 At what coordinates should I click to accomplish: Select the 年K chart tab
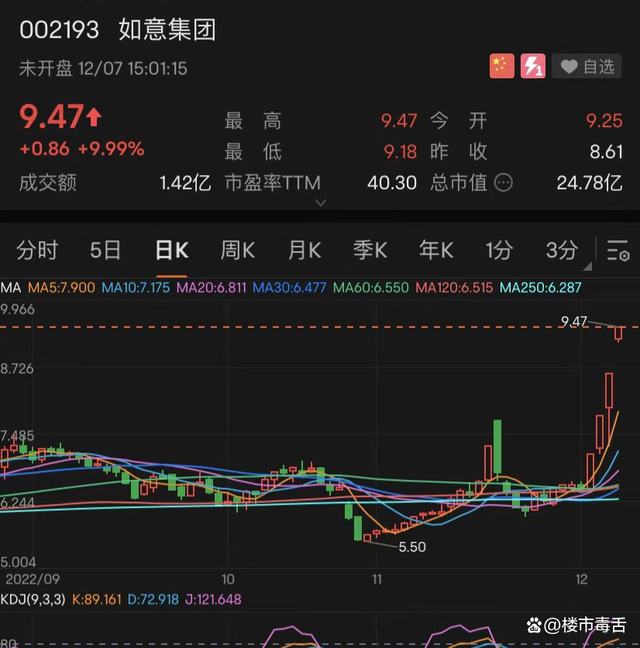pyautogui.click(x=436, y=250)
